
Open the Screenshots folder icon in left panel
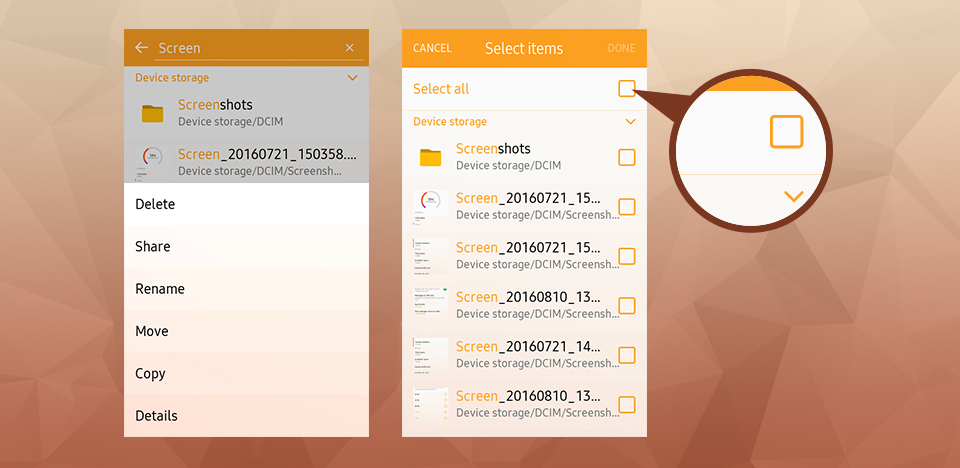point(152,113)
